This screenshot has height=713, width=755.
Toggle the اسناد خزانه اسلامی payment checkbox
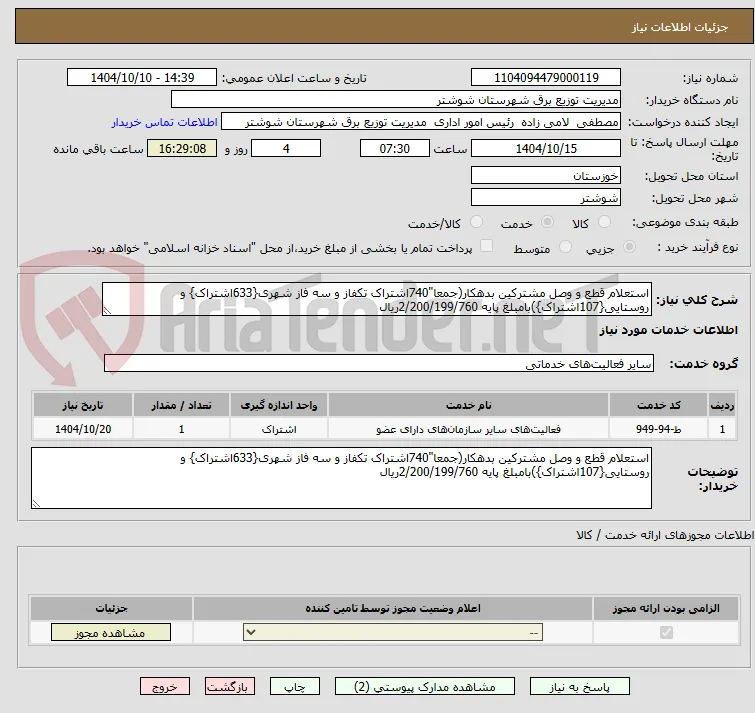pos(487,246)
